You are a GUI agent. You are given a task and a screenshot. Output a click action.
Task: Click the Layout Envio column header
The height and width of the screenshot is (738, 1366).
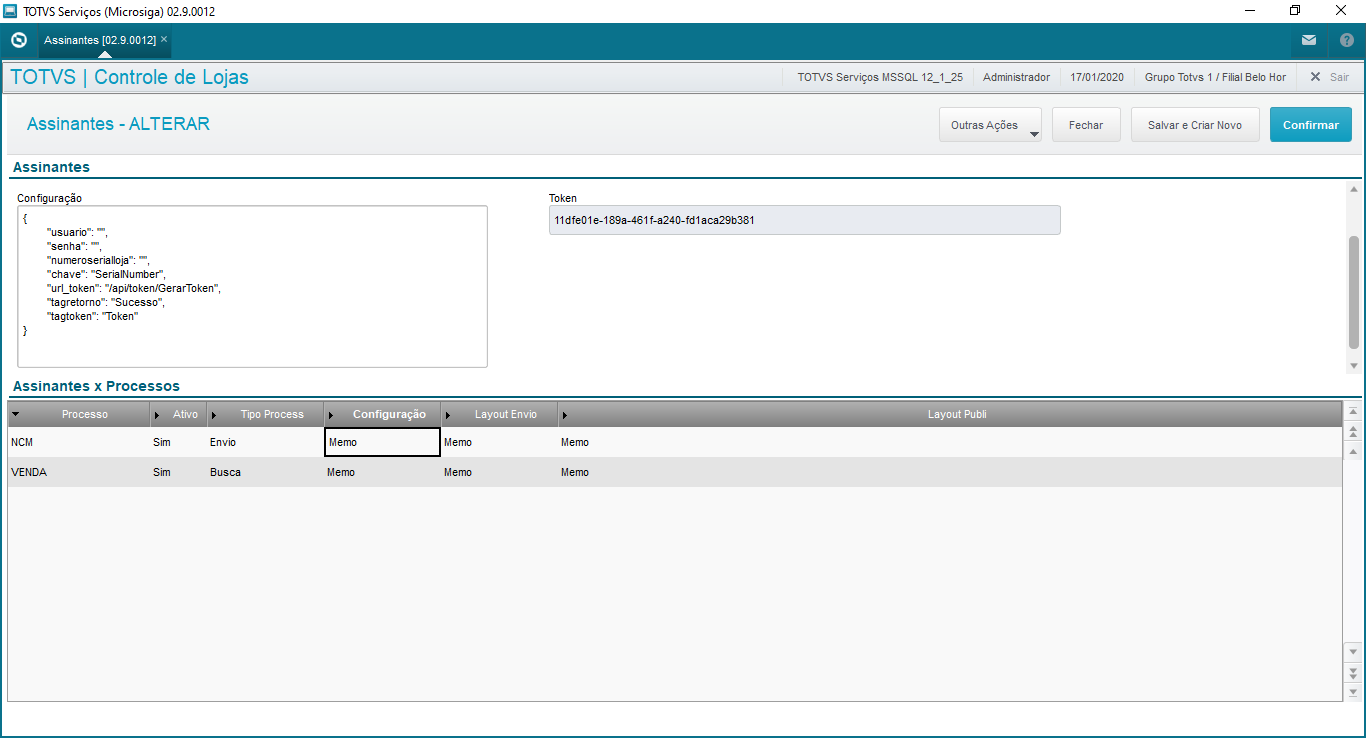500,414
